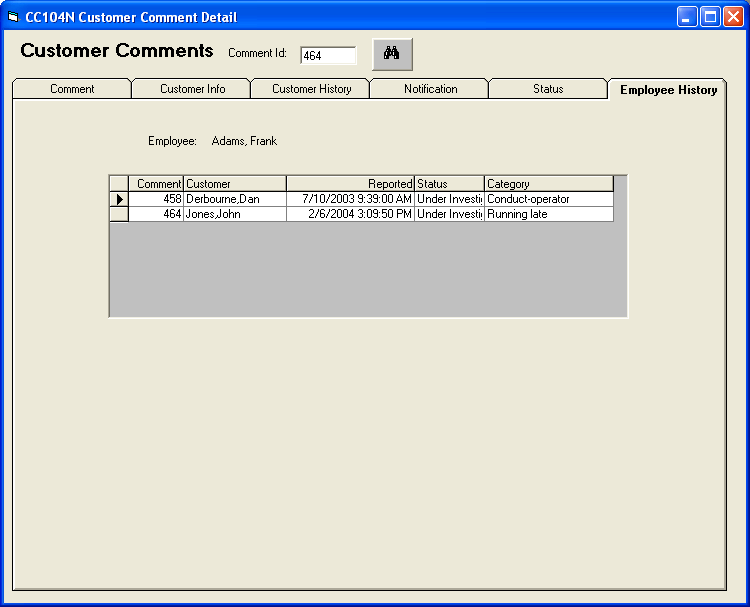Click the Running late category cell

(548, 214)
